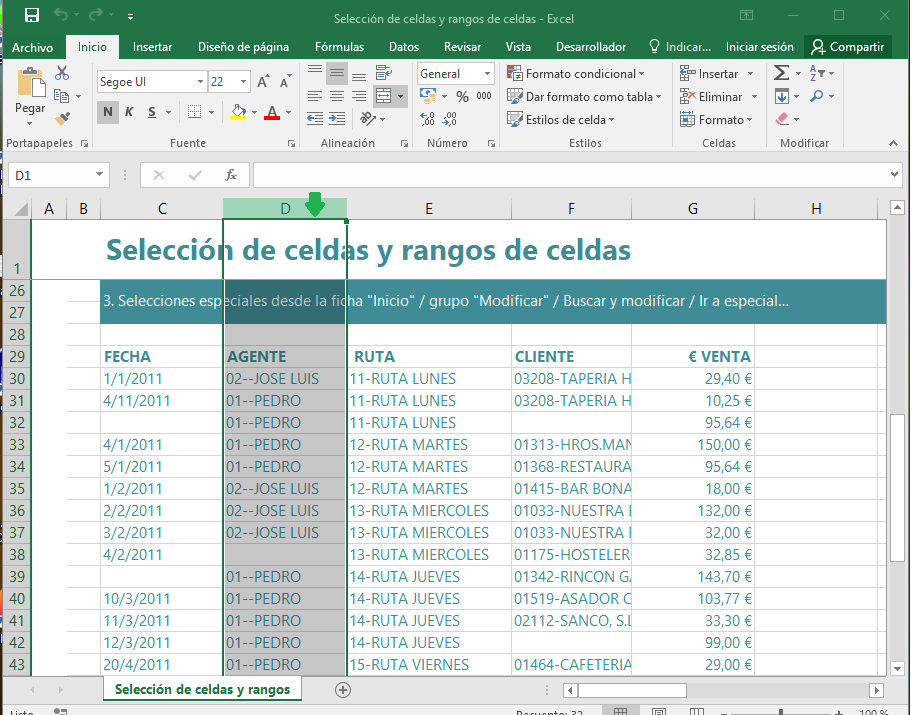912x715 pixels.
Task: Expand Dar formato como tabla menu
Action: click(584, 97)
